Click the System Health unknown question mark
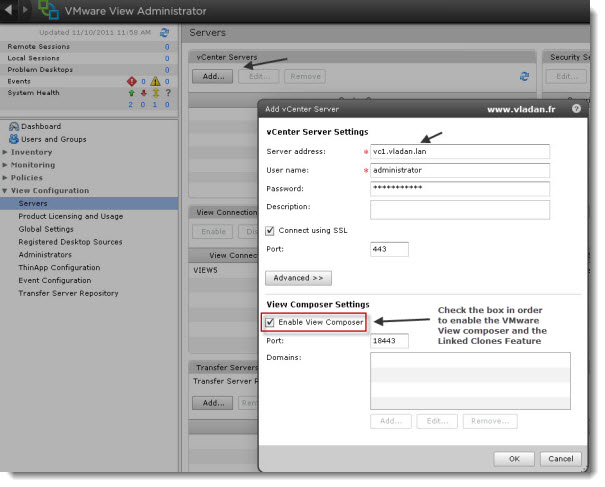The height and width of the screenshot is (487, 605). pyautogui.click(x=168, y=93)
